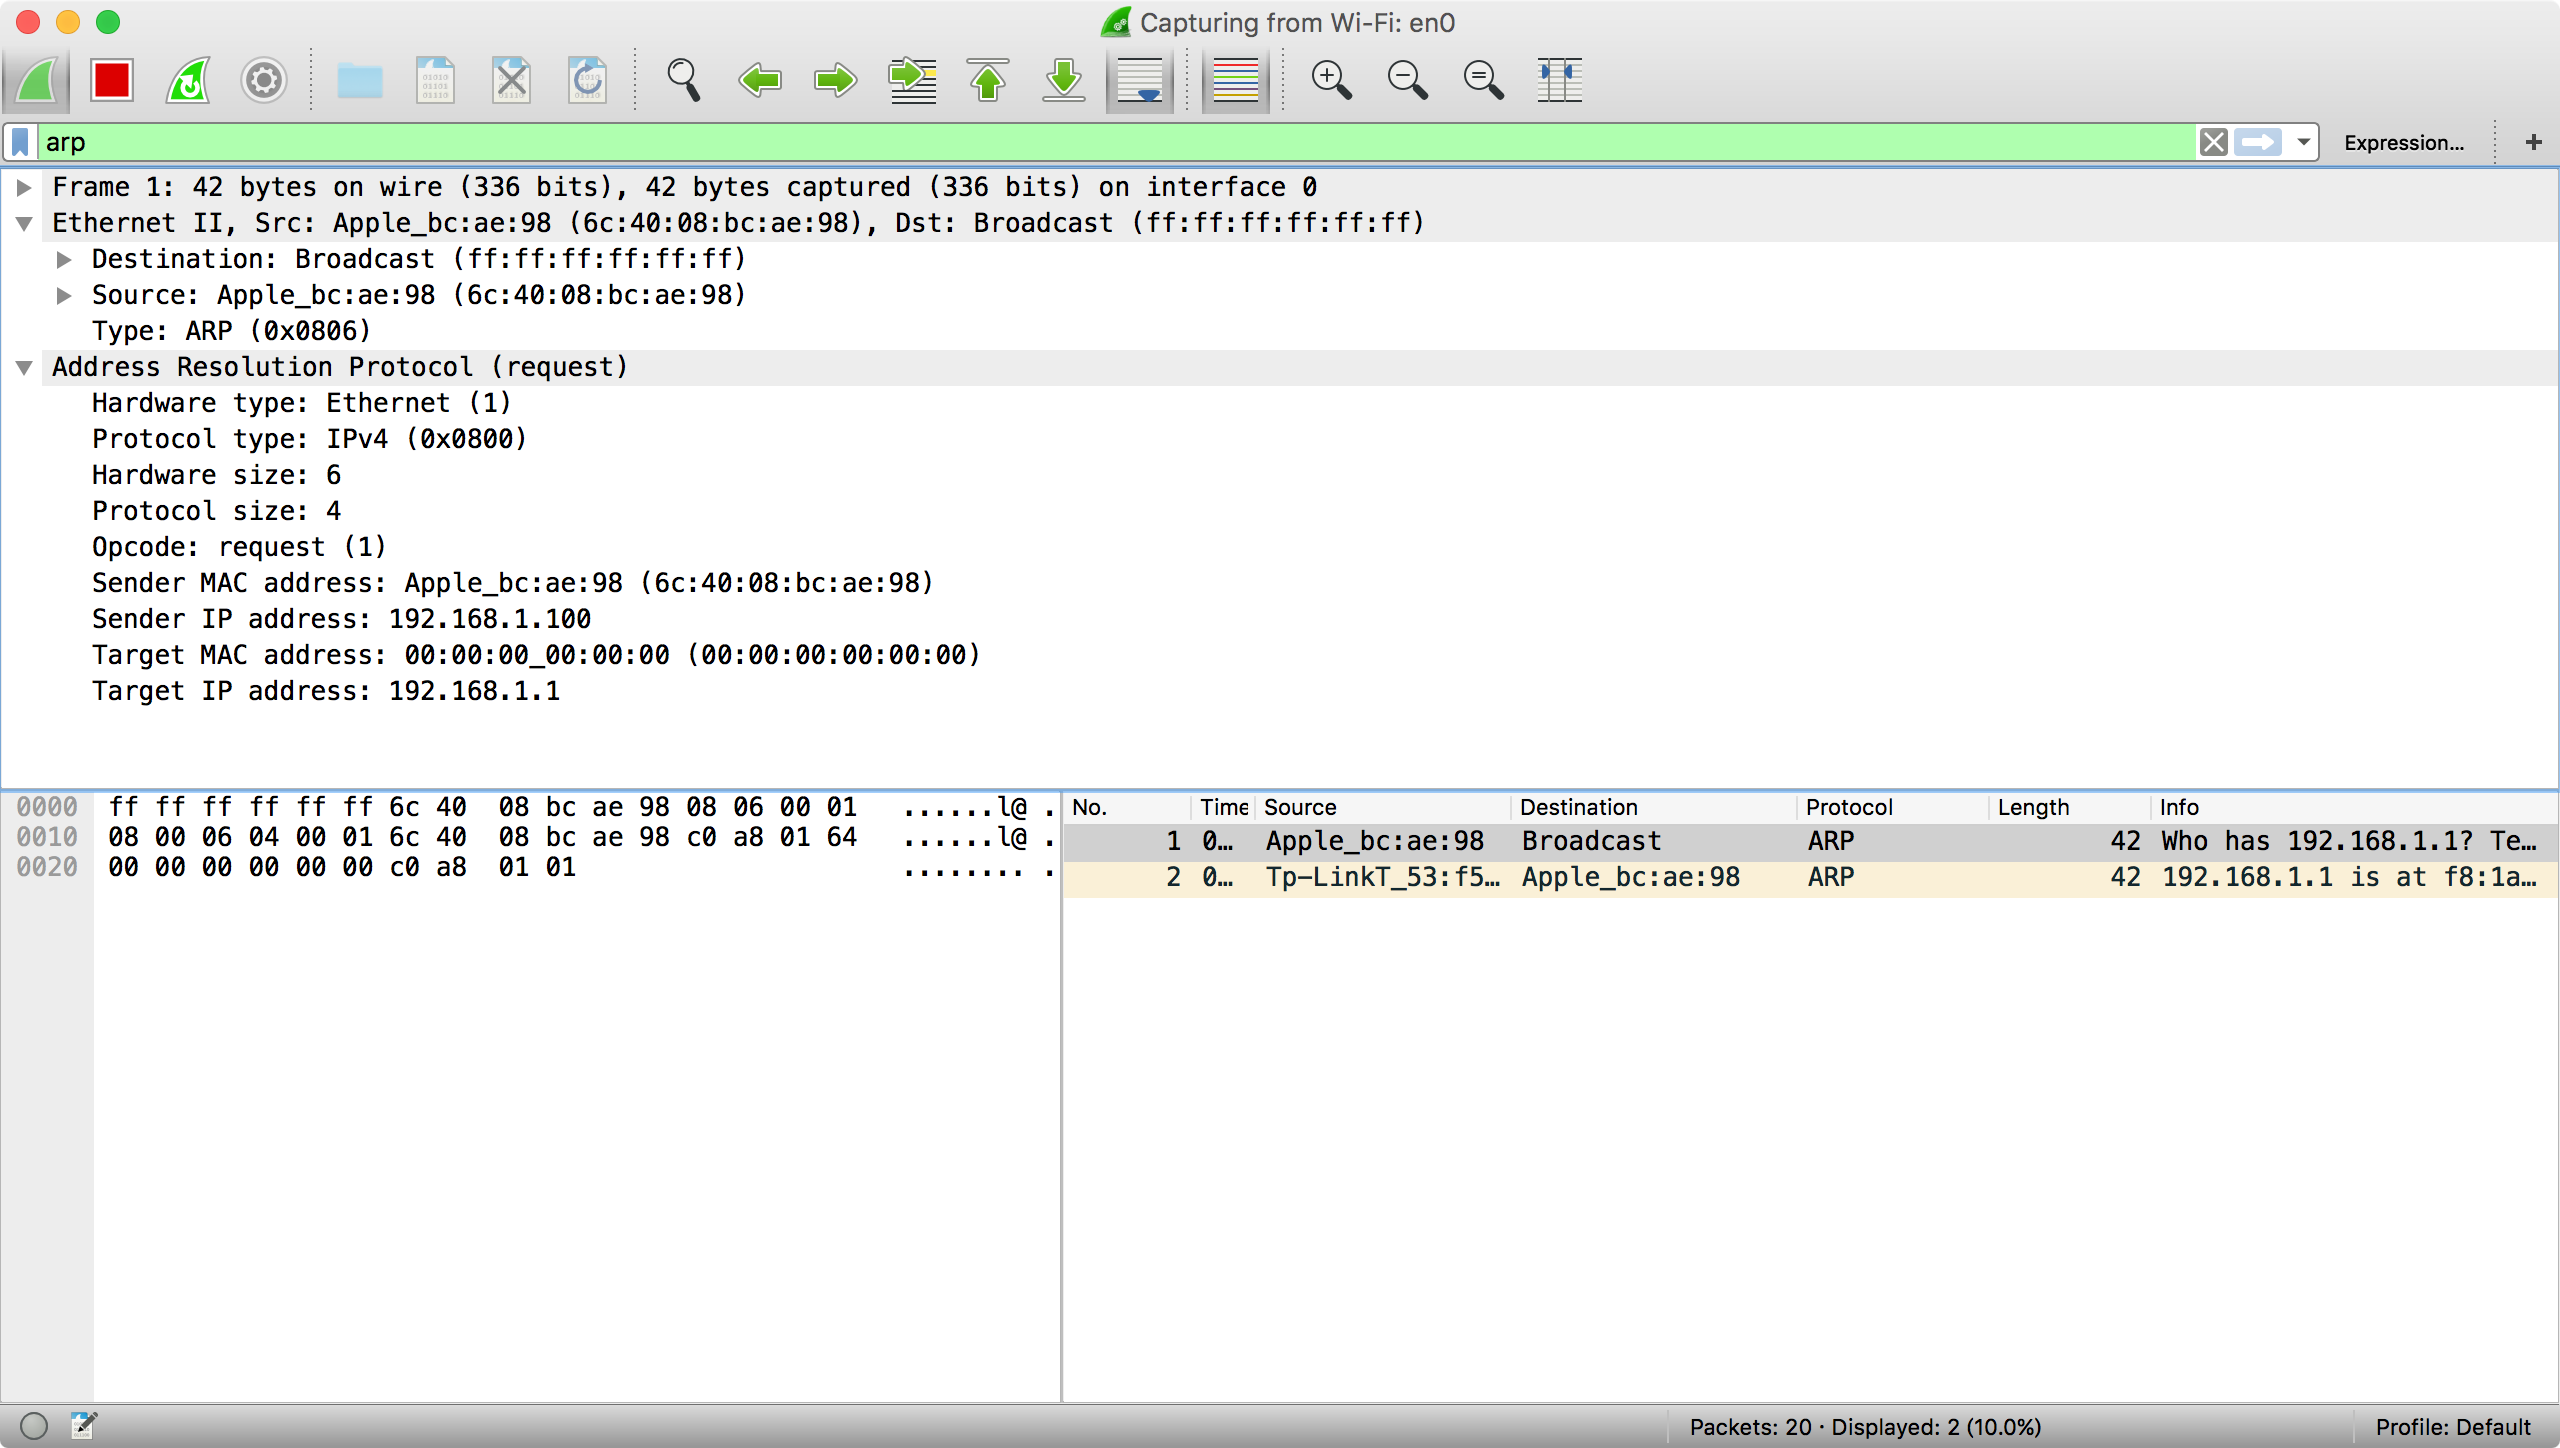
Task: Select packet 2 from Tp-LinkT source
Action: pos(1380,877)
